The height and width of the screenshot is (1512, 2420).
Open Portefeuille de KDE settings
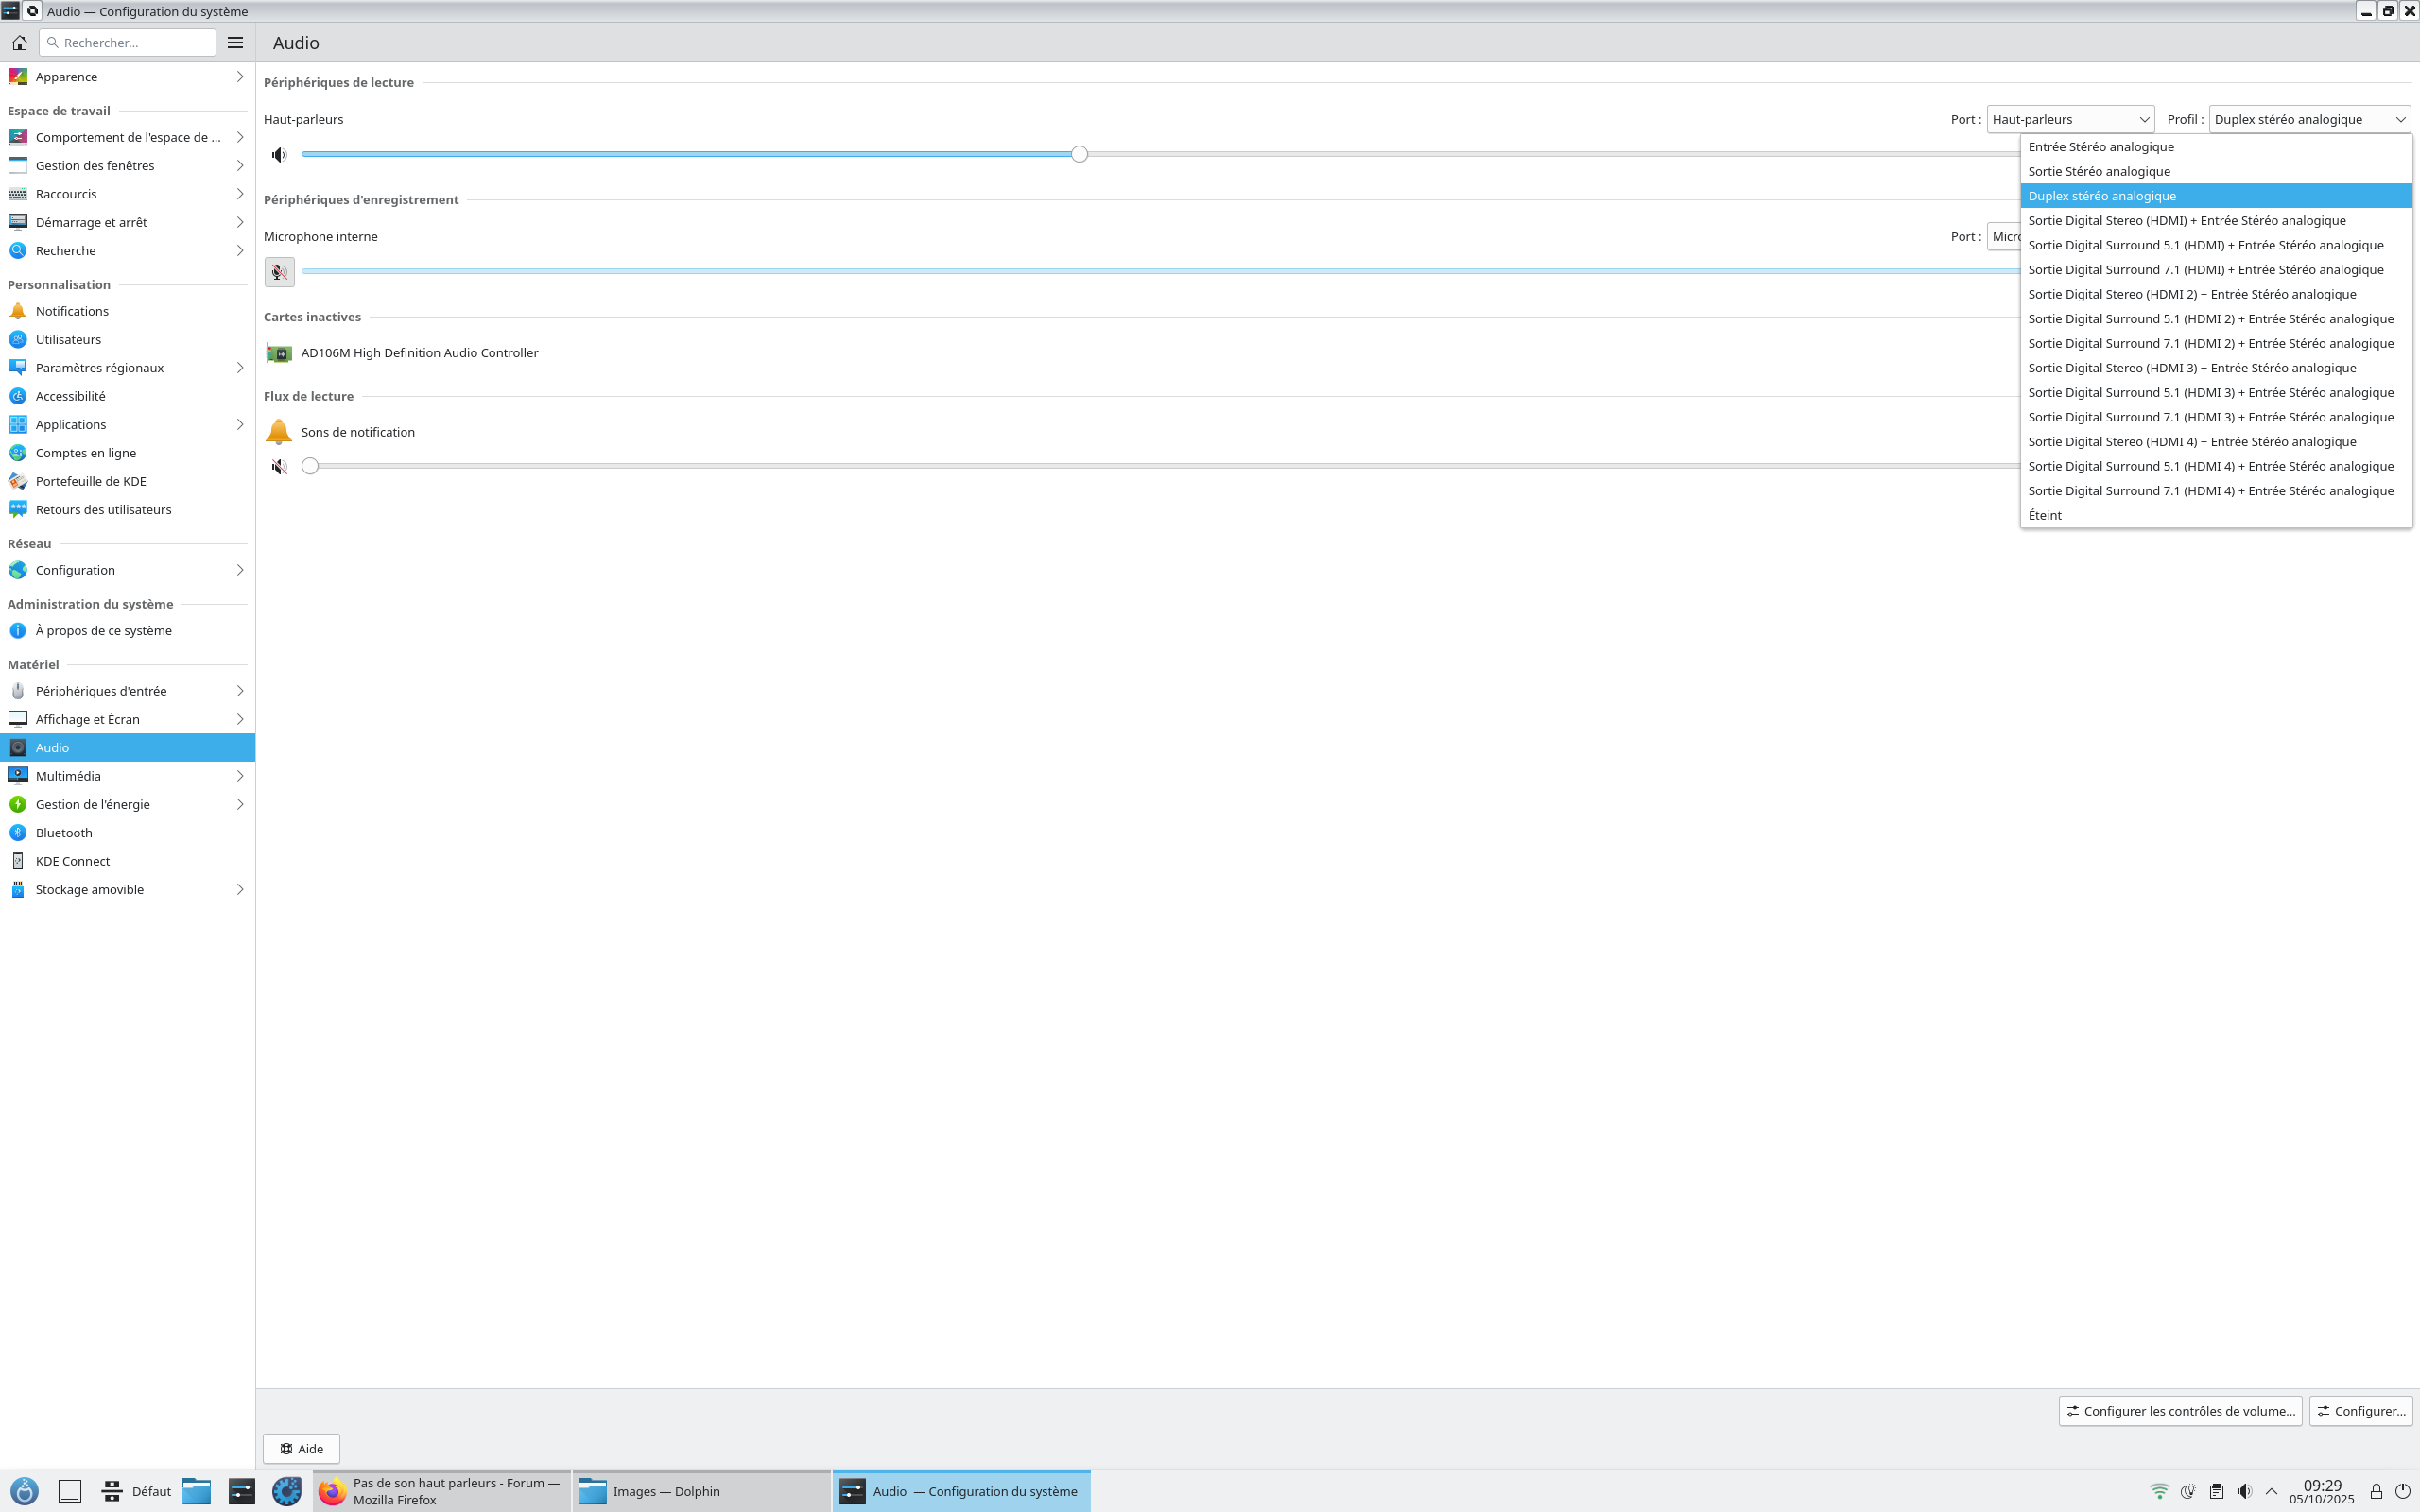[90, 481]
